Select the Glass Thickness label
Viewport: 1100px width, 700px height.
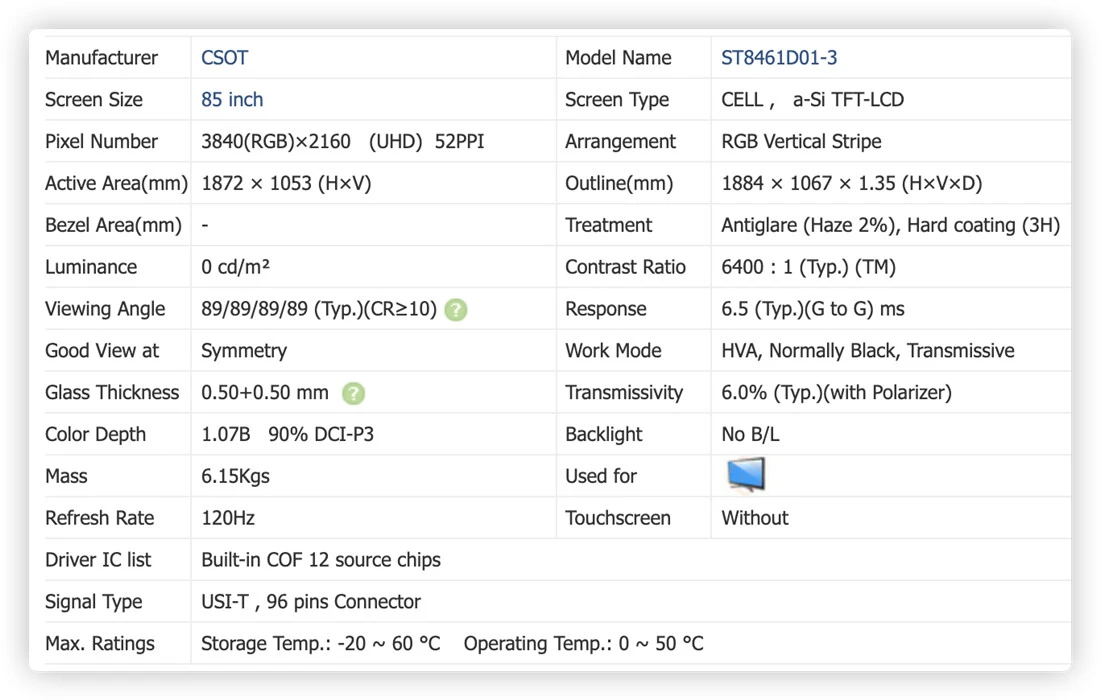[x=112, y=393]
